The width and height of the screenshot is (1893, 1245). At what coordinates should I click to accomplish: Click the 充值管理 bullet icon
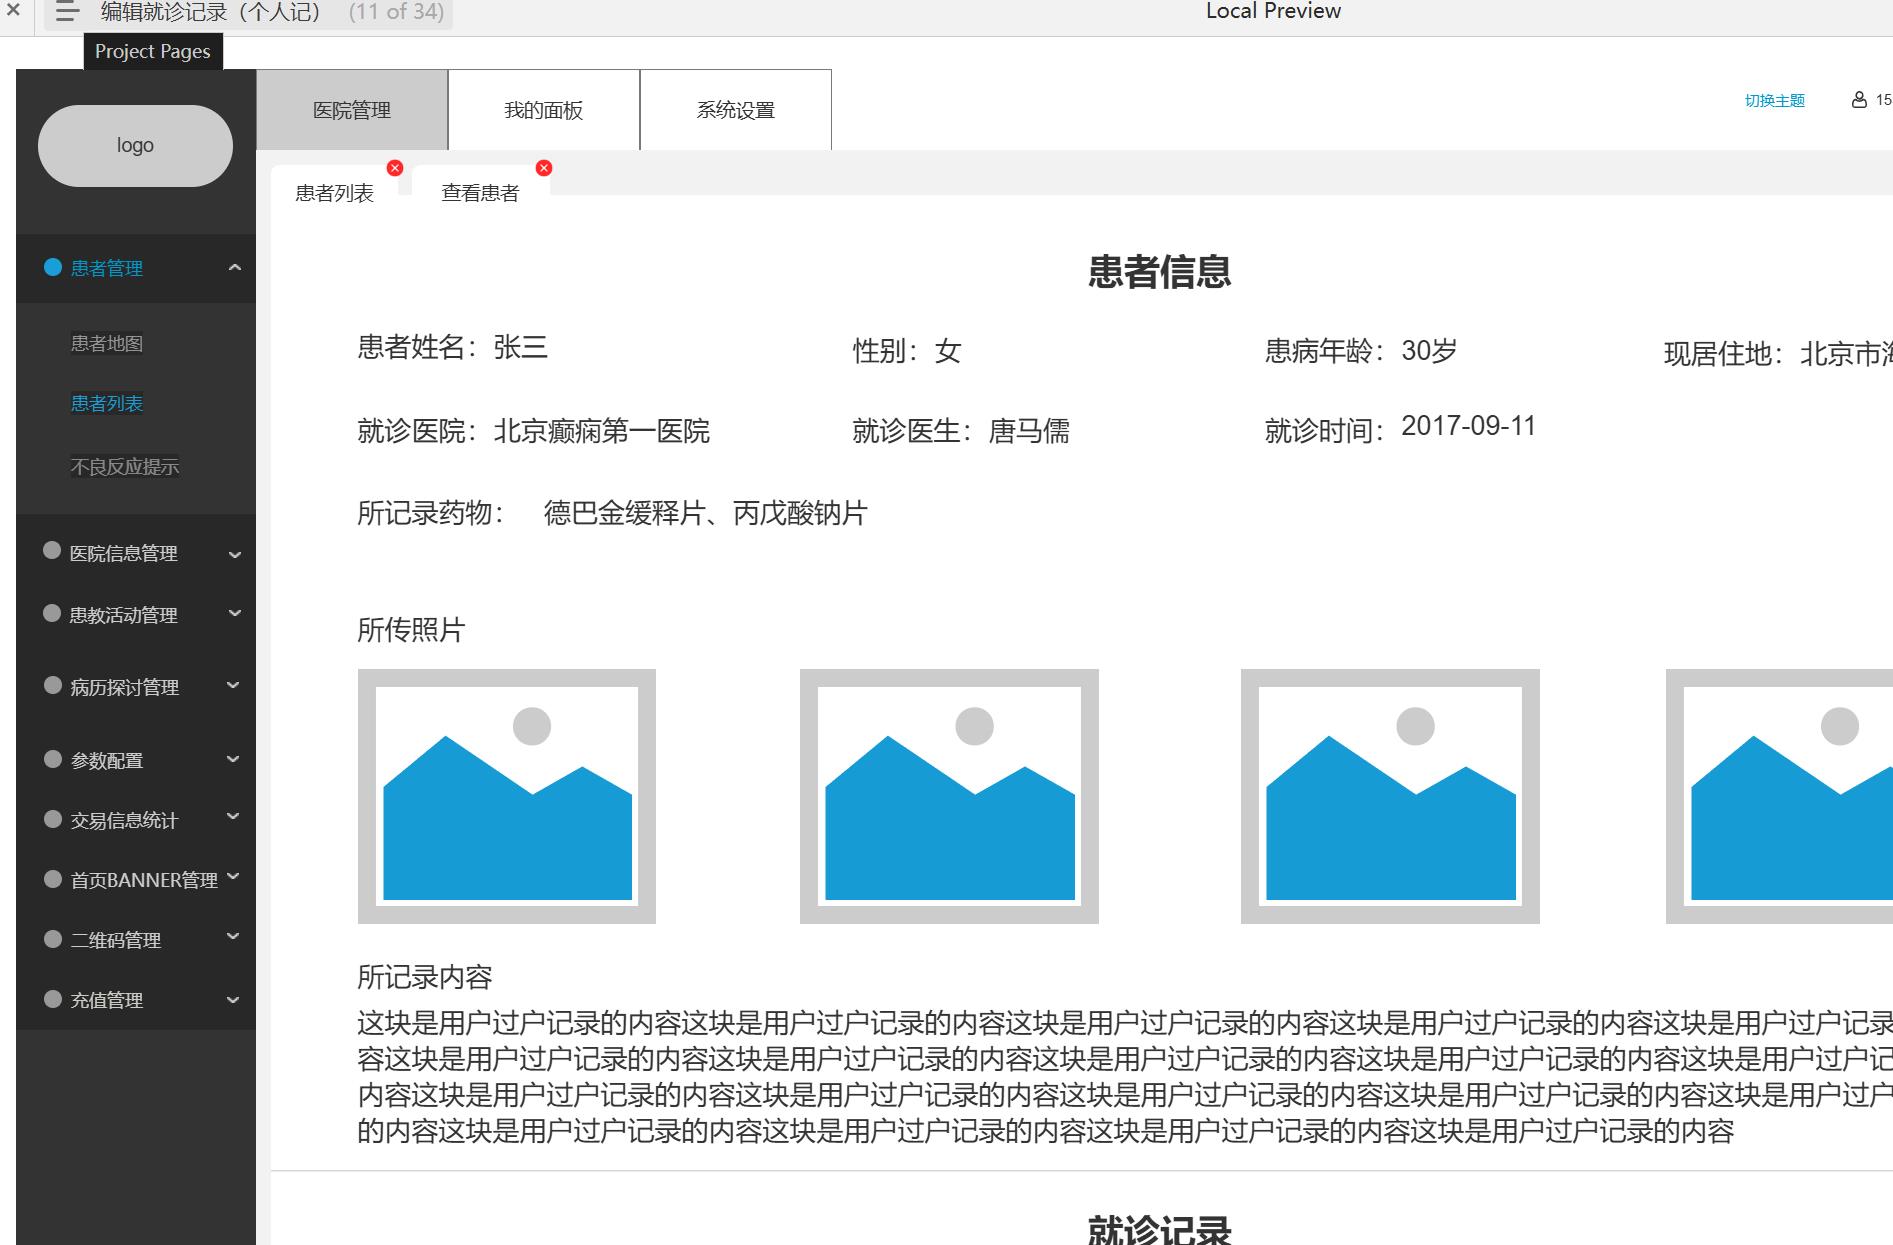click(53, 999)
